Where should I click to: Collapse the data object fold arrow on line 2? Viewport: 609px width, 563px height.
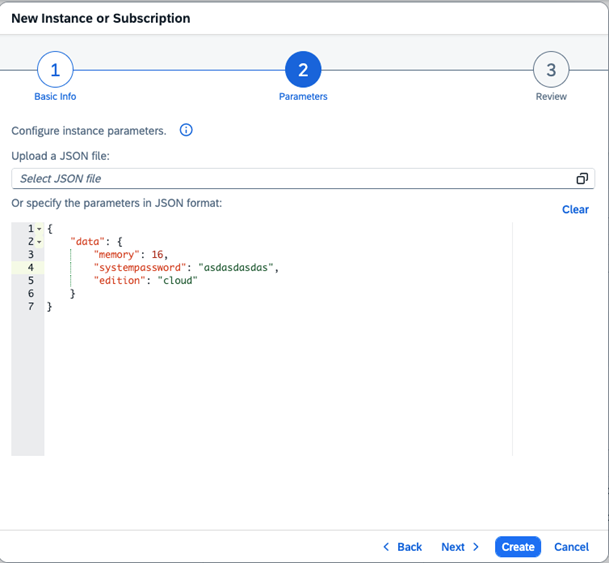[x=39, y=242]
